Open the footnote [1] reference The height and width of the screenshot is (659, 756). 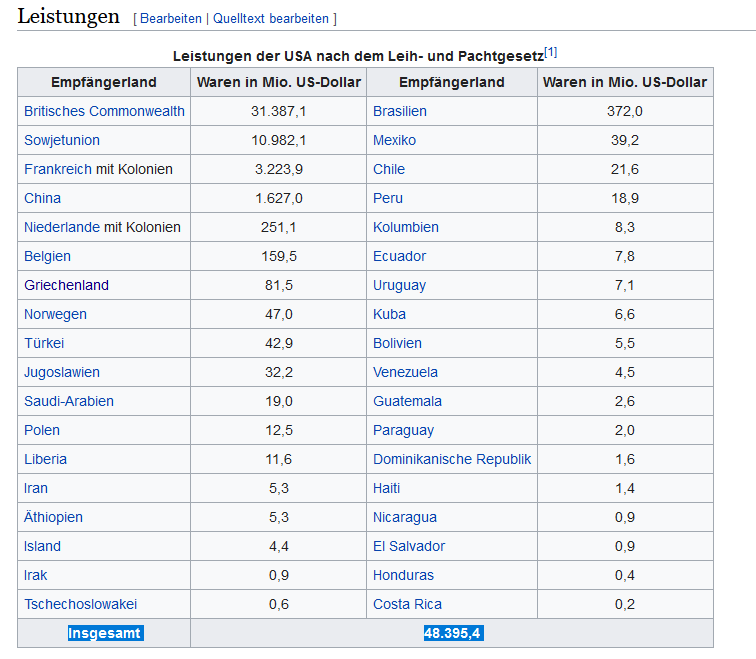click(x=551, y=52)
